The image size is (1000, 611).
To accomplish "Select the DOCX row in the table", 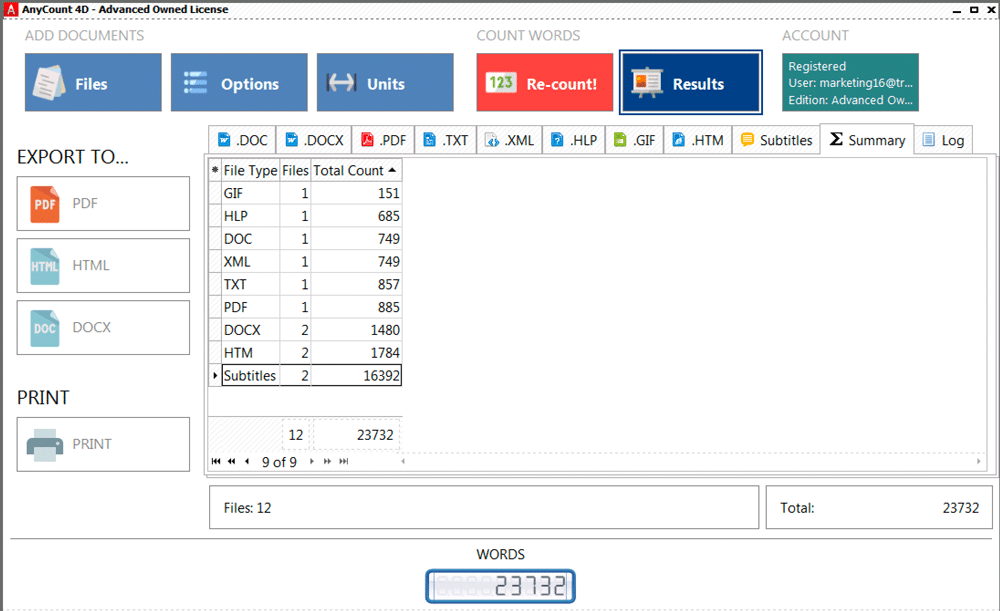I will tap(305, 330).
